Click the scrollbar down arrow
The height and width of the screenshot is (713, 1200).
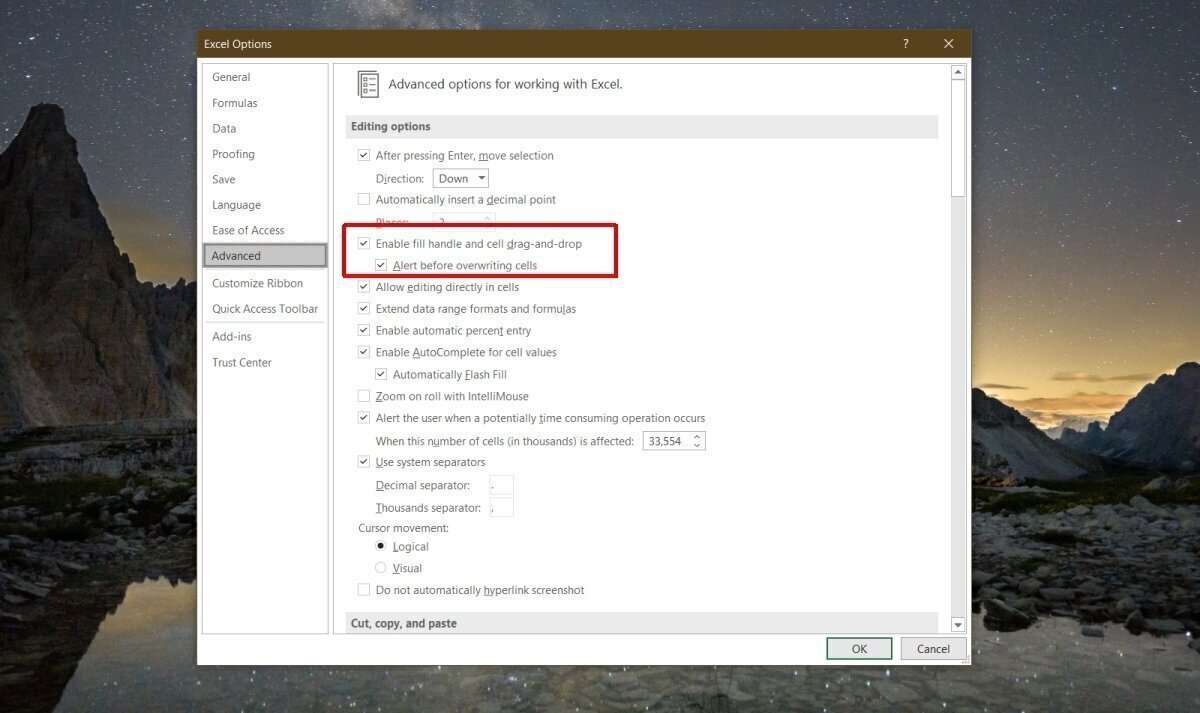(x=958, y=624)
